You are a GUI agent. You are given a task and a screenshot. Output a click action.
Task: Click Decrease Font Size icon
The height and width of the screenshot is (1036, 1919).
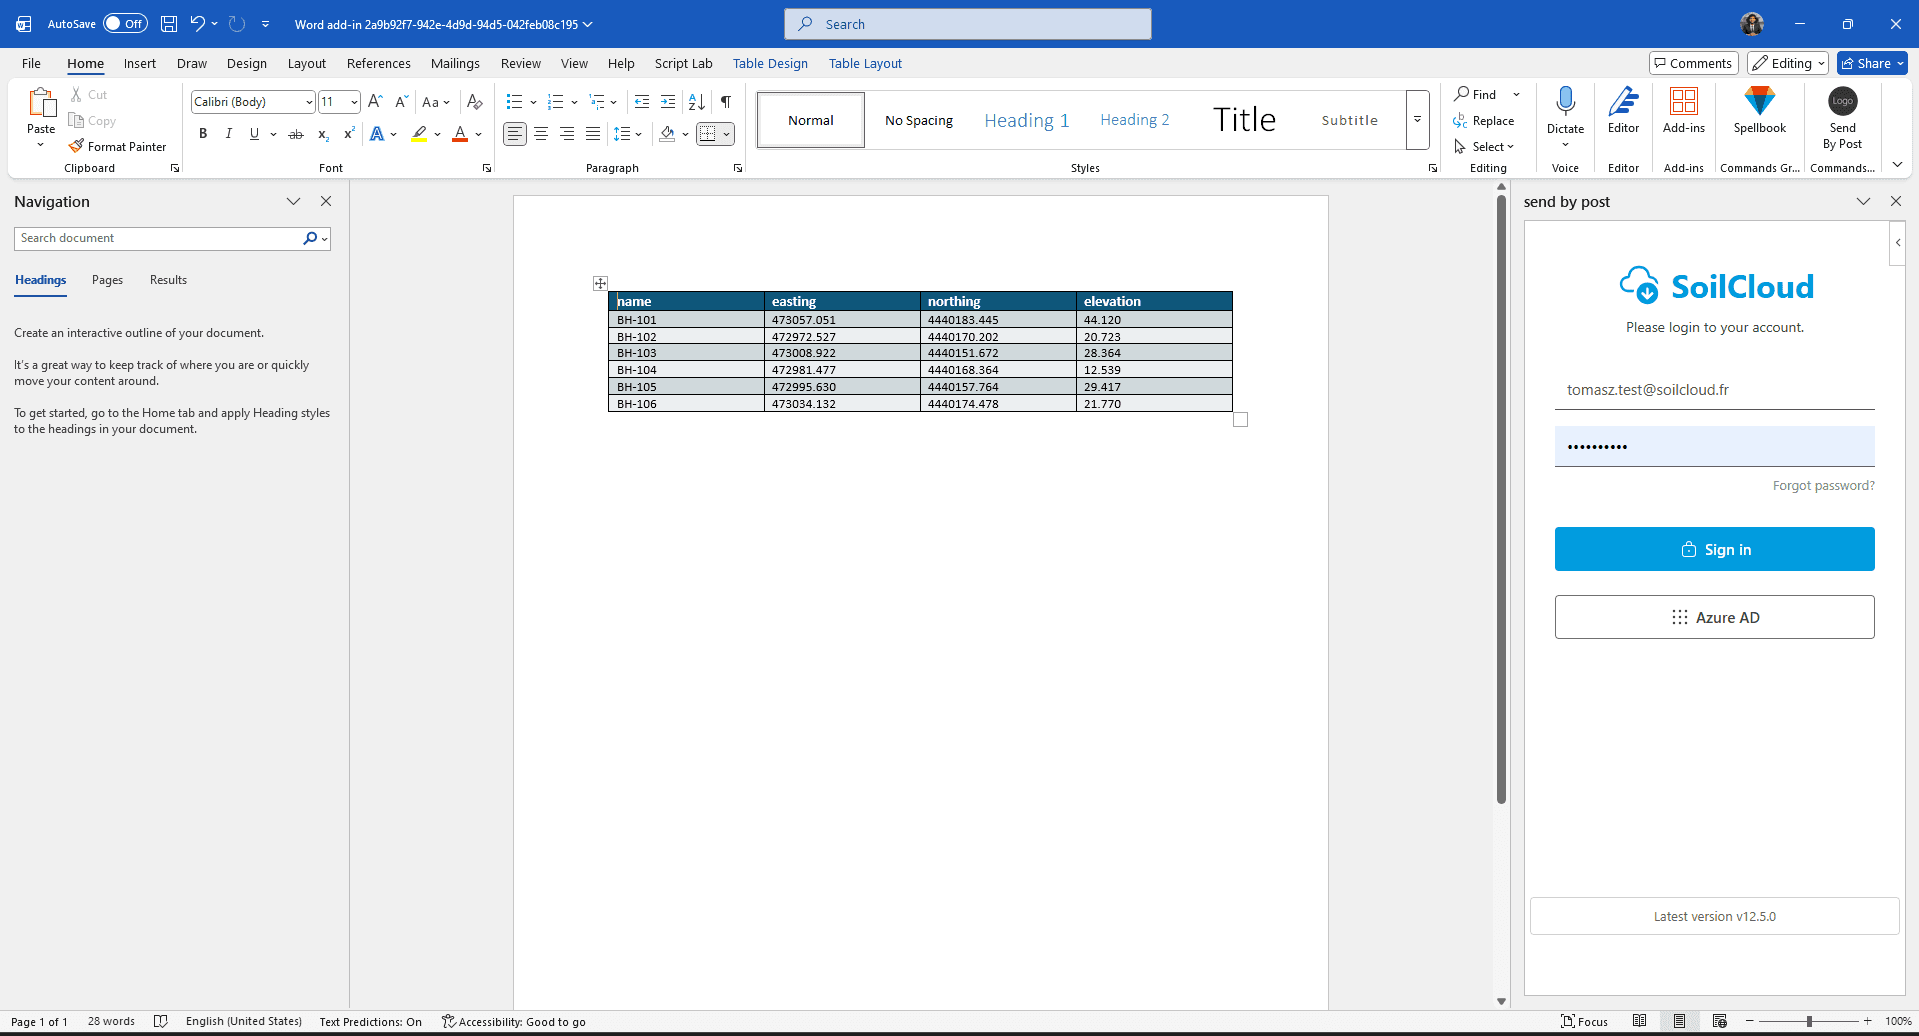pyautogui.click(x=401, y=102)
